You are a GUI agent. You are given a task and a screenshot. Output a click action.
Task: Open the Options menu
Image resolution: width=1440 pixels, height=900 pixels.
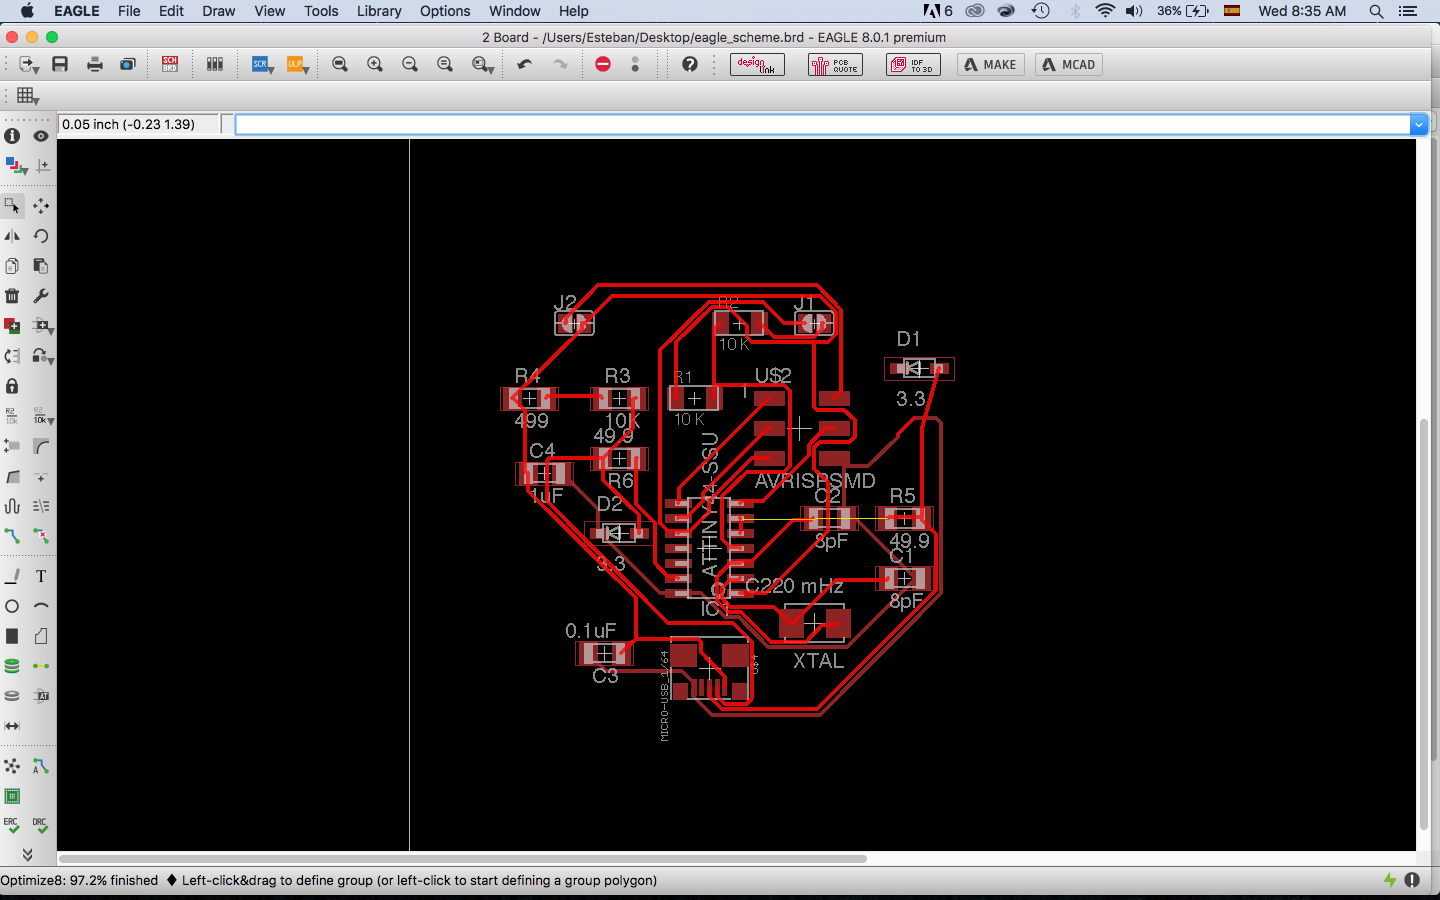coord(445,11)
